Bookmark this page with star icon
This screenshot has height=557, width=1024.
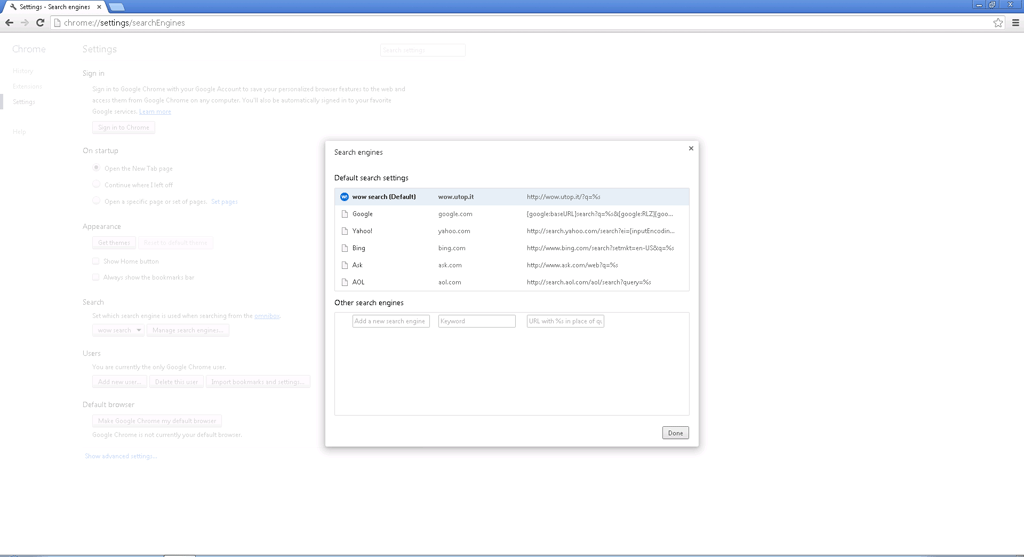point(997,22)
